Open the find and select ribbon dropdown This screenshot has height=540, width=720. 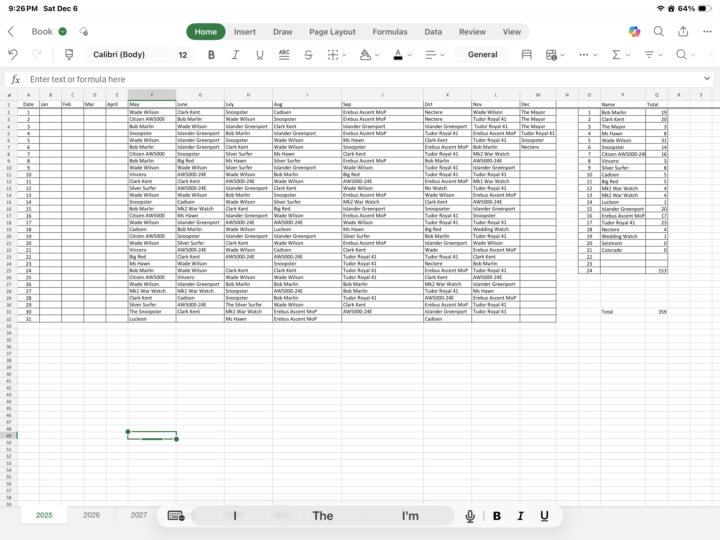[x=686, y=55]
